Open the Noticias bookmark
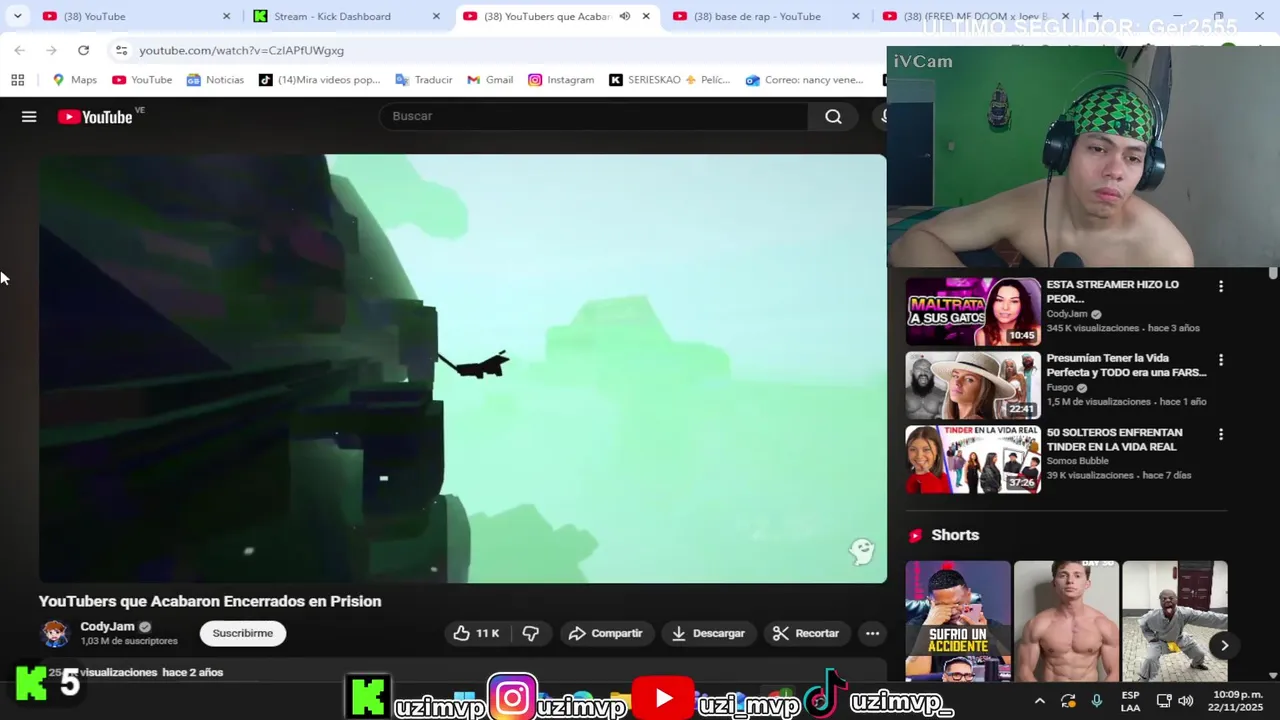Screen dimensions: 1280x720 [214, 80]
